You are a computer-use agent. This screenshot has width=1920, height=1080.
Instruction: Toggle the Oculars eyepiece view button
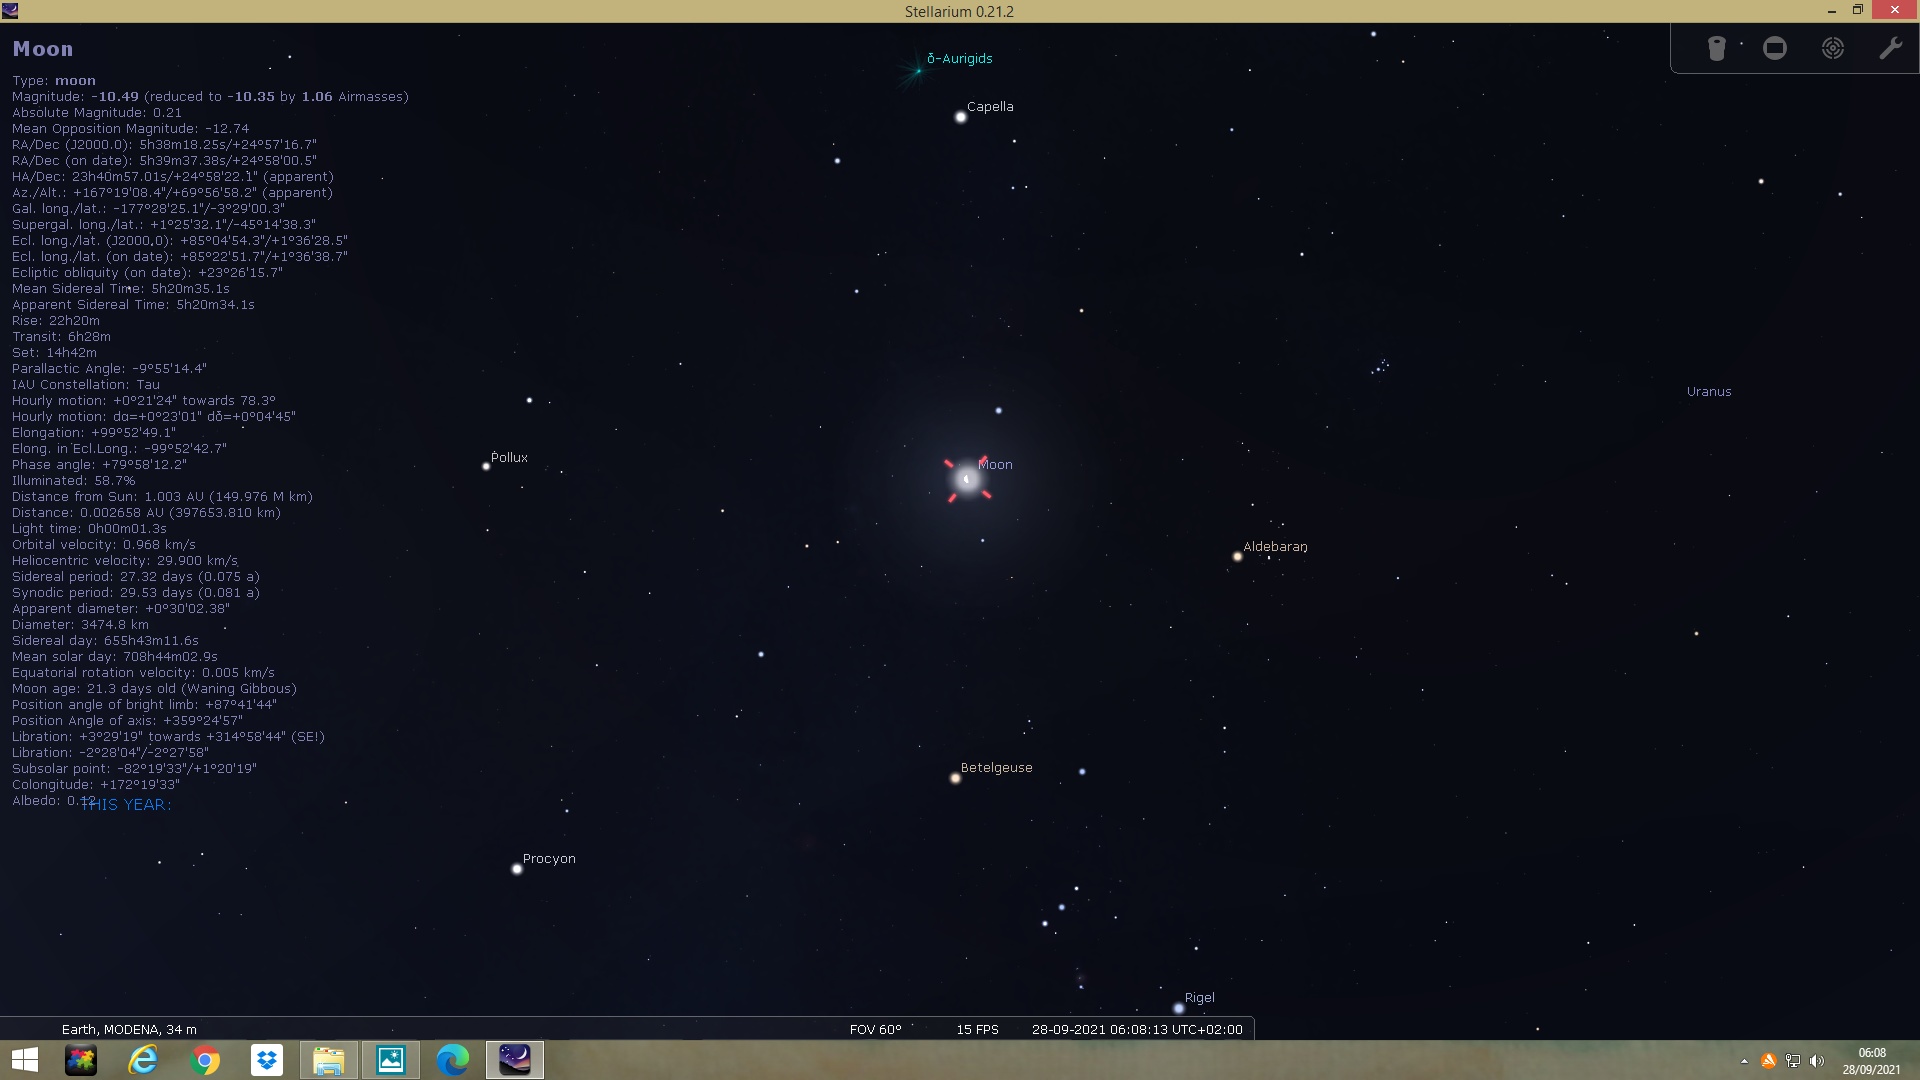tap(1716, 48)
